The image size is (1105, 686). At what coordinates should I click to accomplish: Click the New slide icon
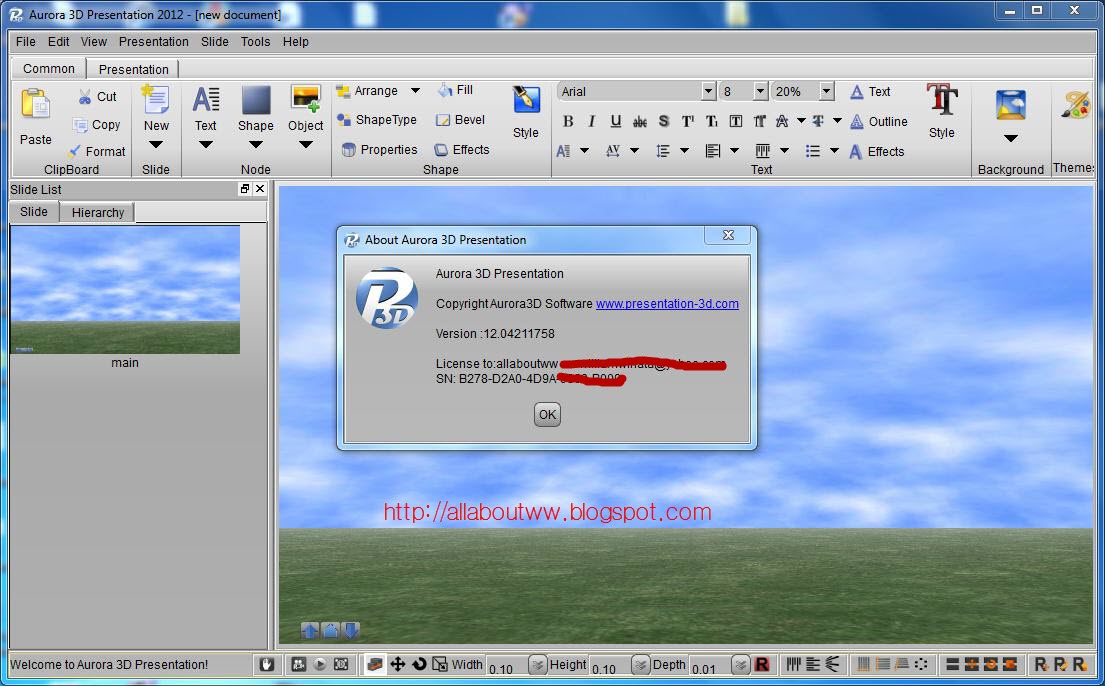click(x=155, y=99)
